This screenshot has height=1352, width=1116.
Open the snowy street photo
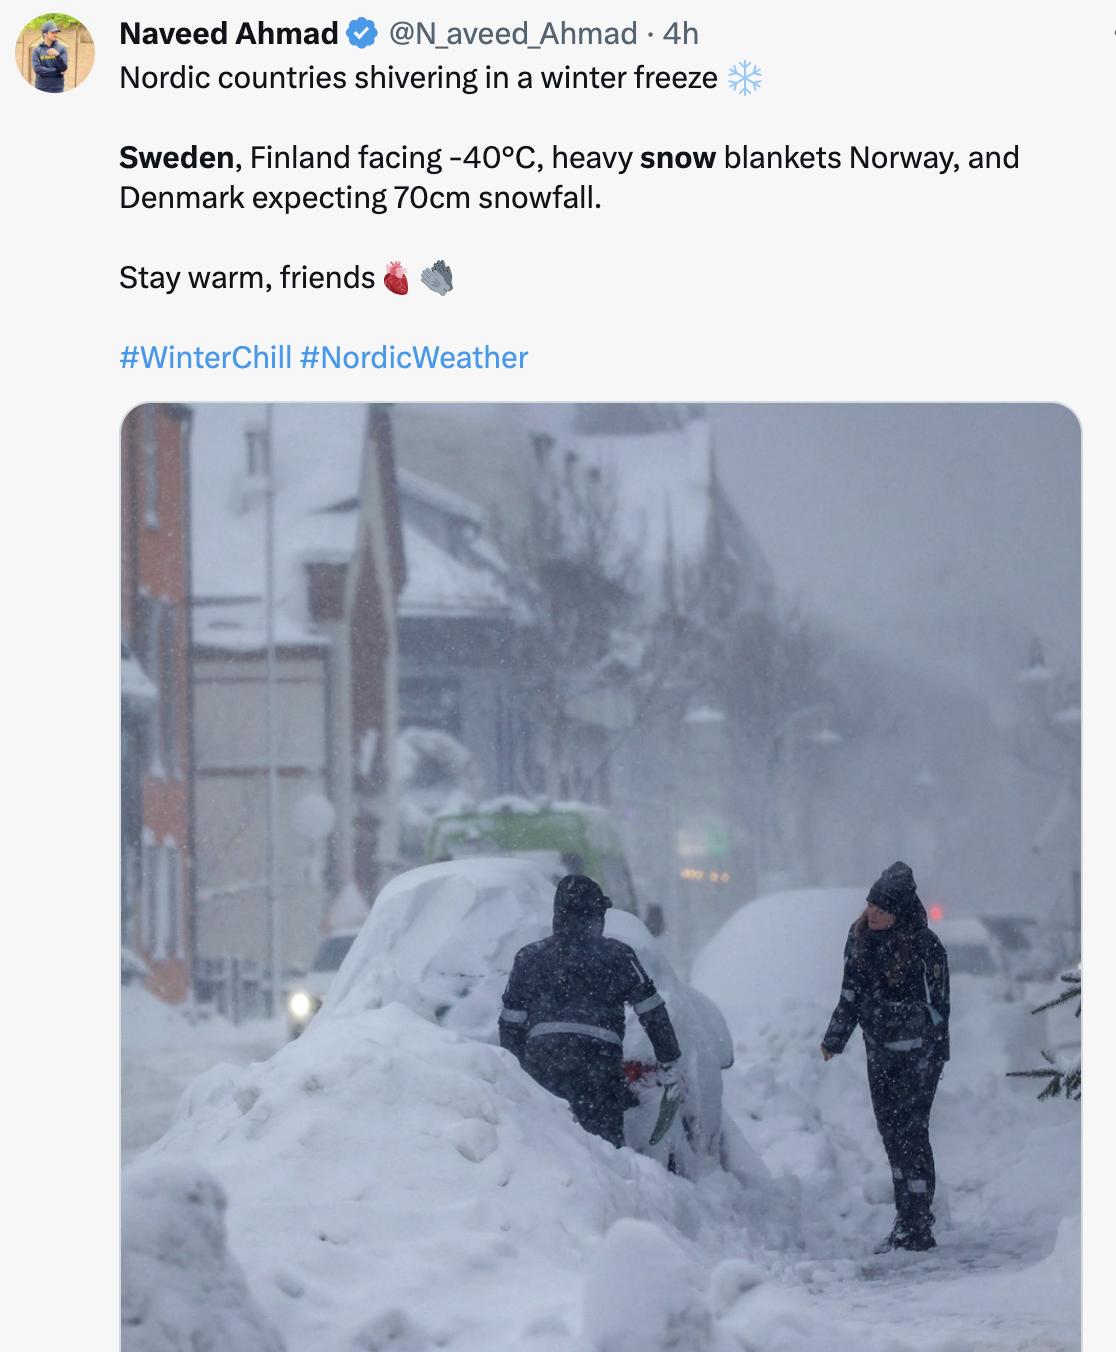[601, 877]
